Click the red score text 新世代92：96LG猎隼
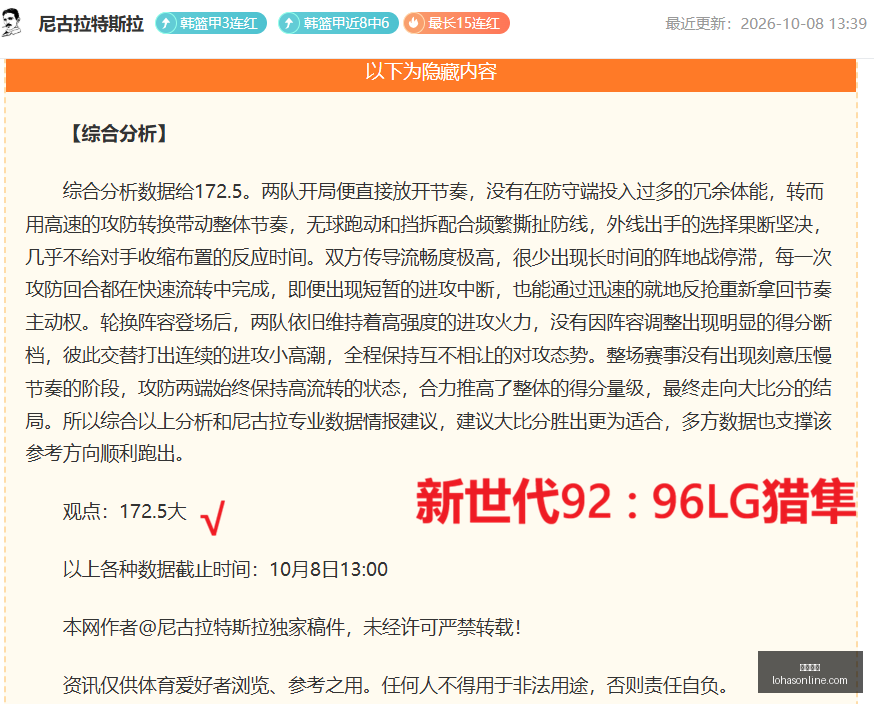This screenshot has height=704, width=874. [635, 502]
